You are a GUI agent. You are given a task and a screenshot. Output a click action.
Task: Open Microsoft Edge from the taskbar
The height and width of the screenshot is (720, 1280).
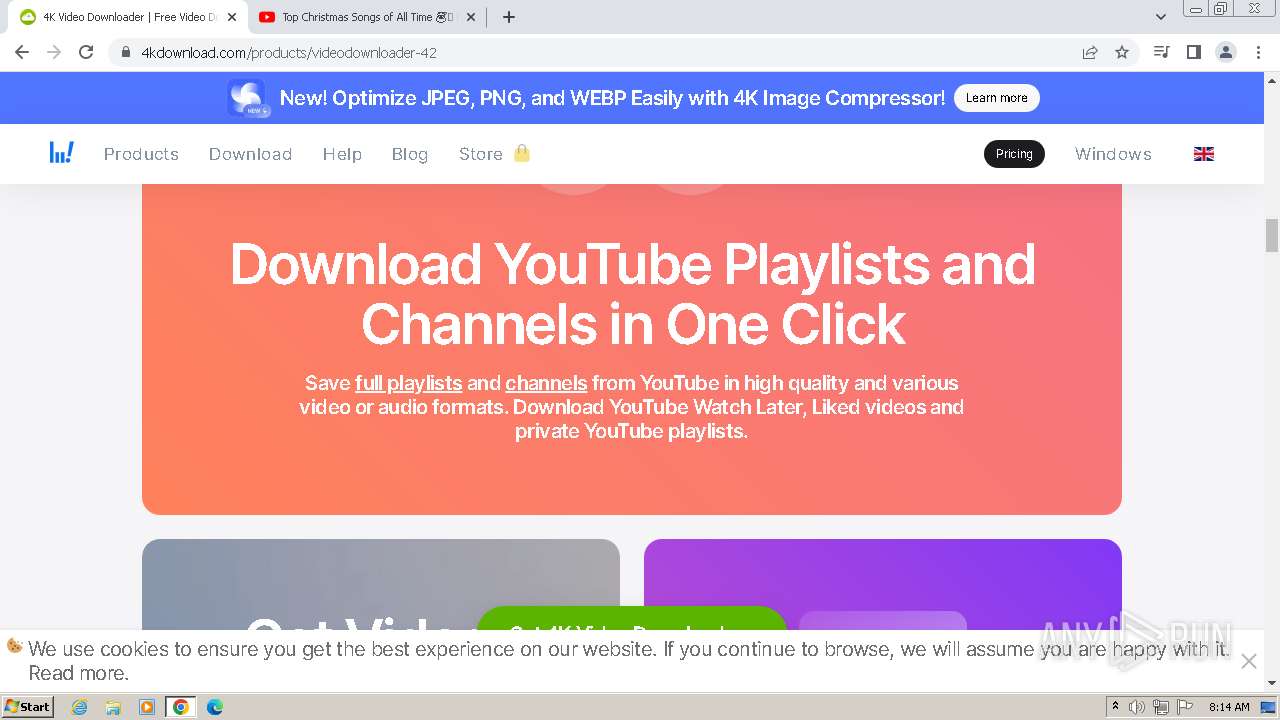pyautogui.click(x=215, y=707)
